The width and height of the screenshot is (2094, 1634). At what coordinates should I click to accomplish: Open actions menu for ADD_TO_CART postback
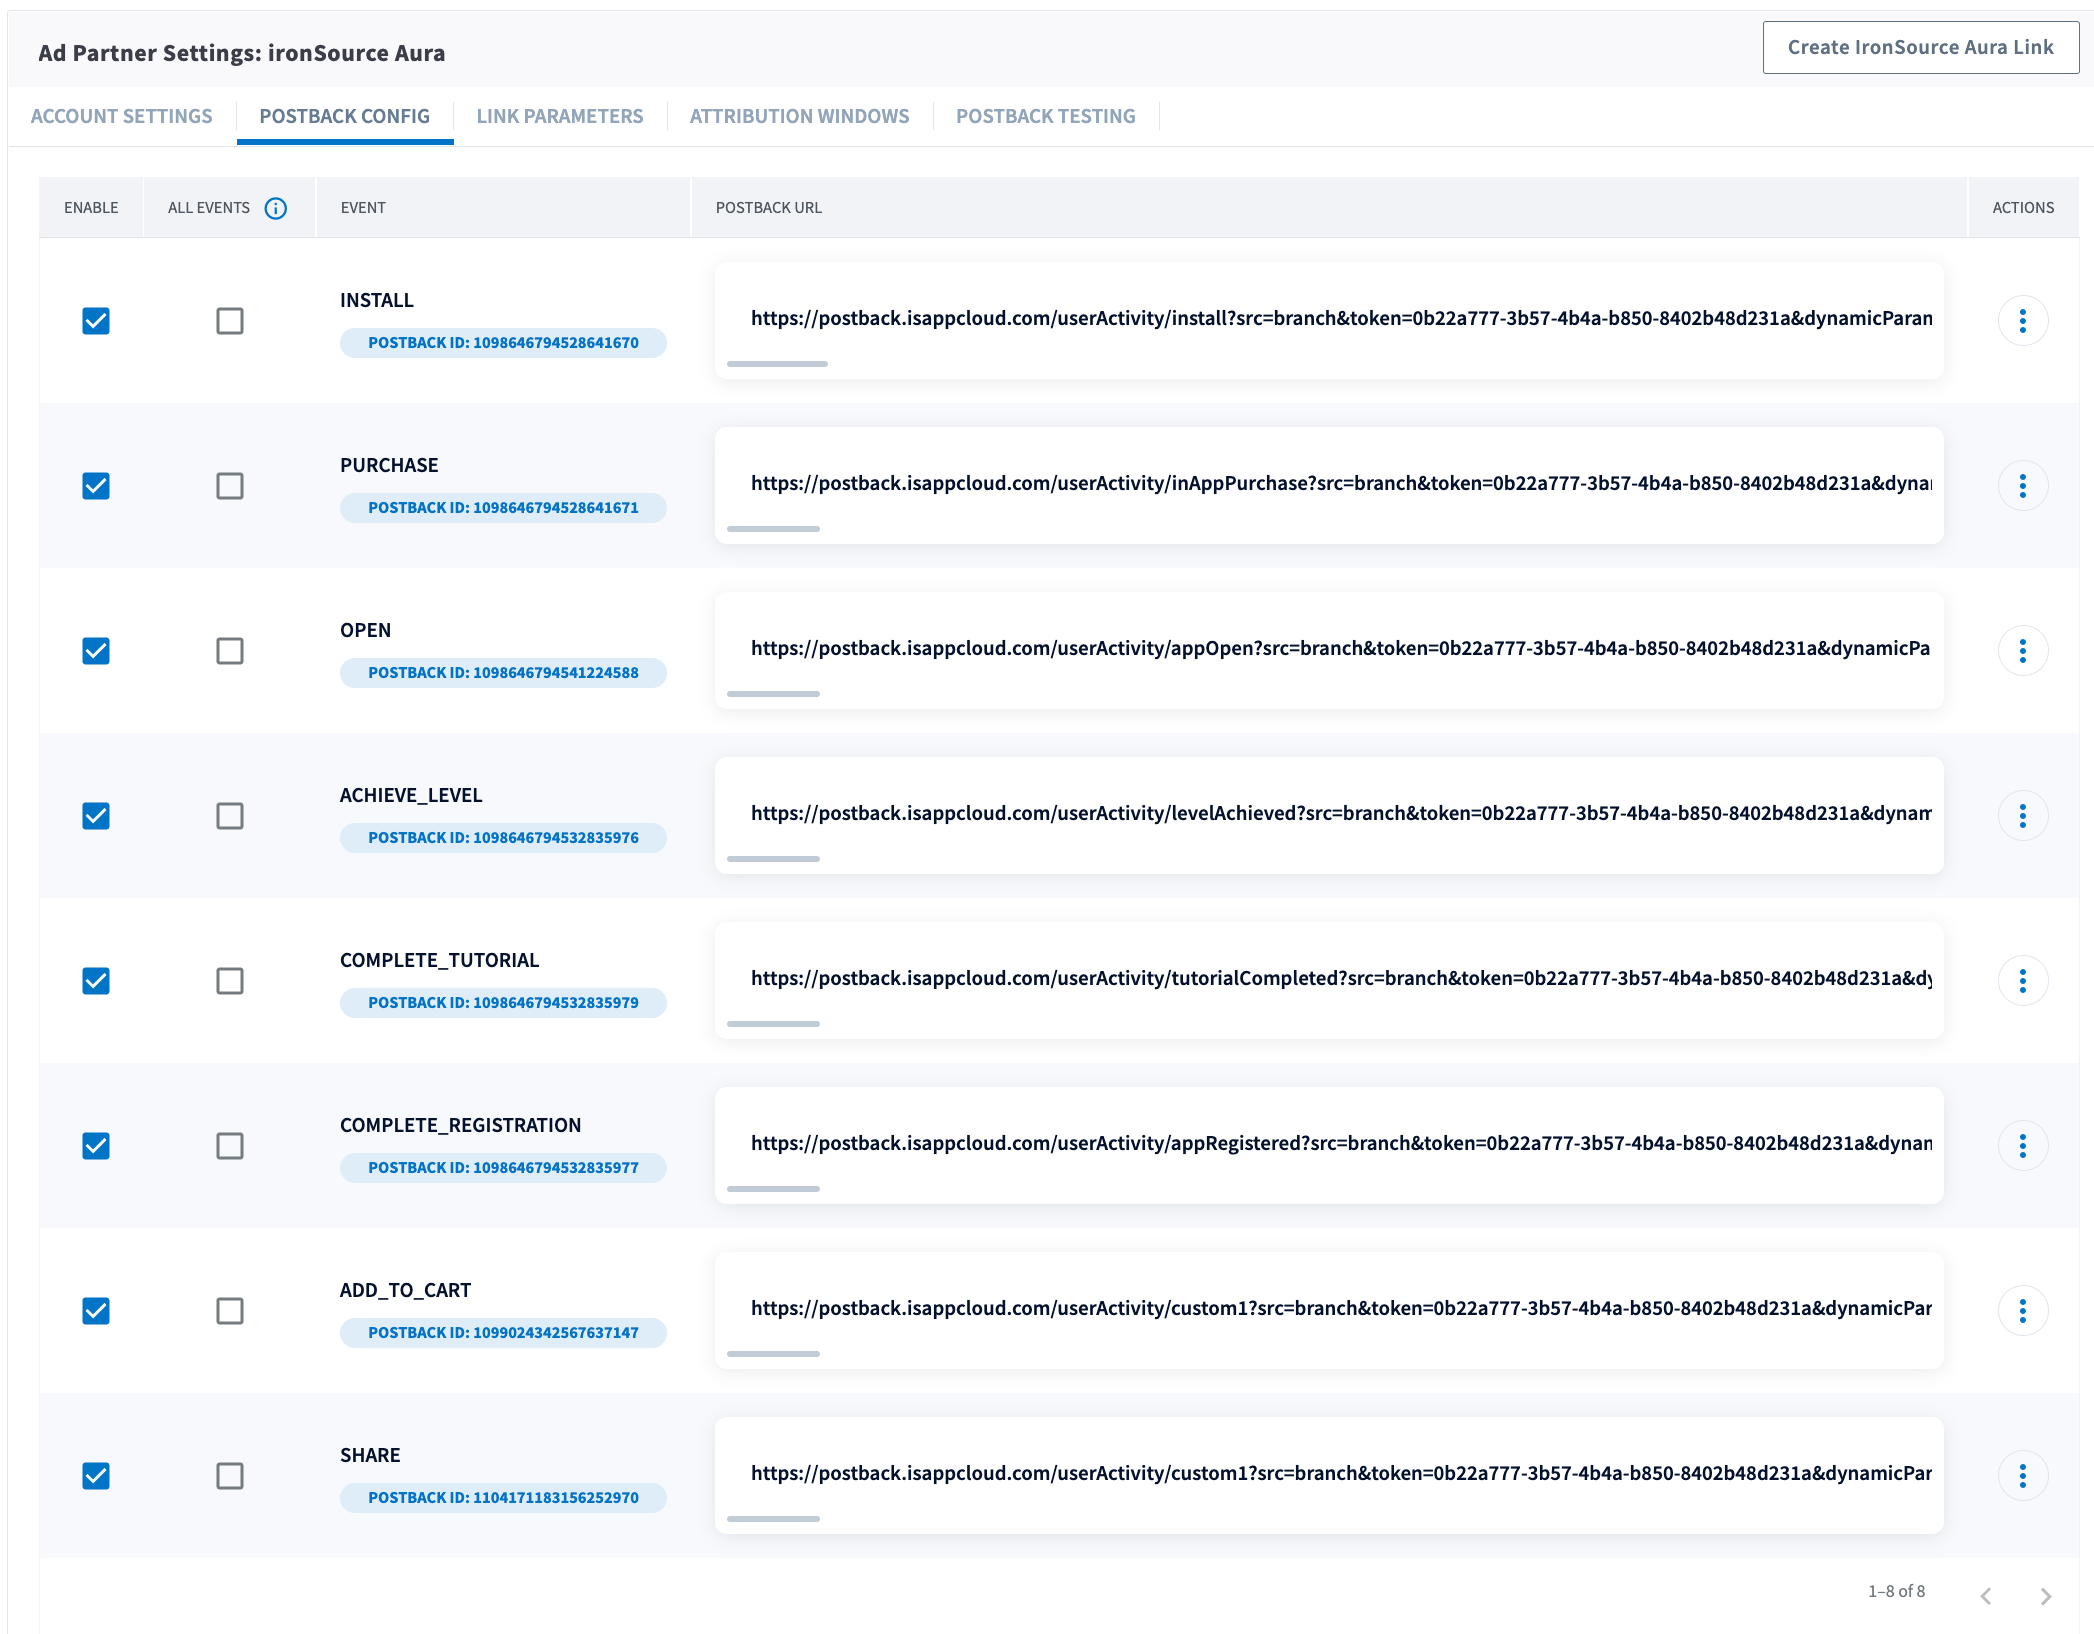tap(2022, 1311)
